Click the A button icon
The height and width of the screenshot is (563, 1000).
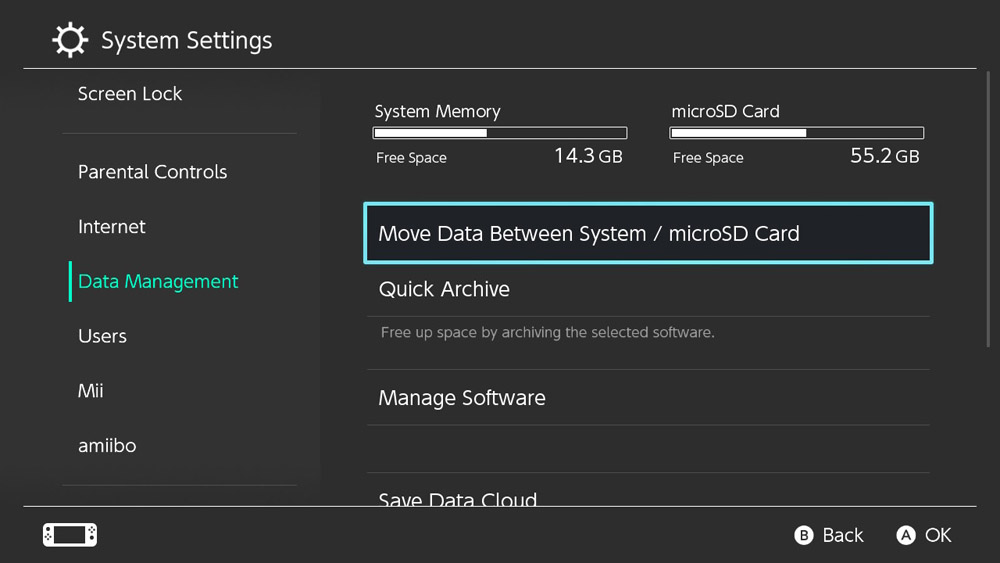[x=906, y=535]
